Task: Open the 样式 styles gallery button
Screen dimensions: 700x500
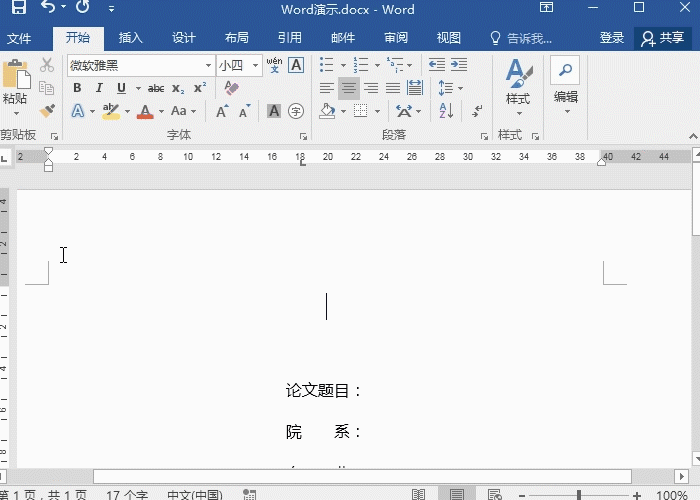Action: pyautogui.click(x=518, y=87)
